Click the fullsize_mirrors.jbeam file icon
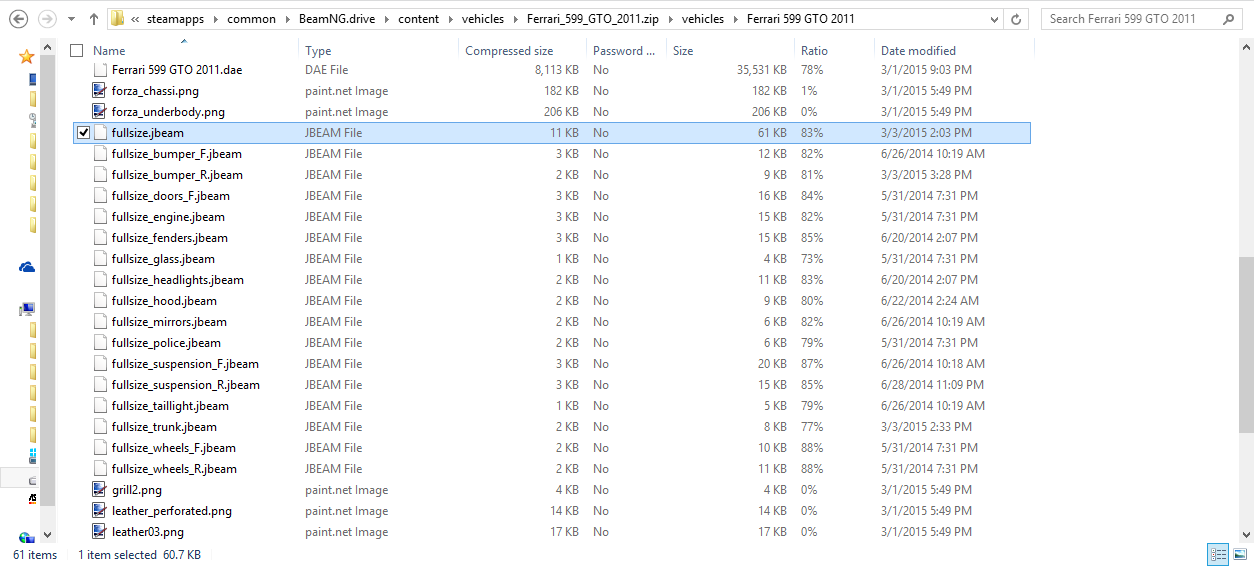The width and height of the screenshot is (1254, 566). click(99, 322)
